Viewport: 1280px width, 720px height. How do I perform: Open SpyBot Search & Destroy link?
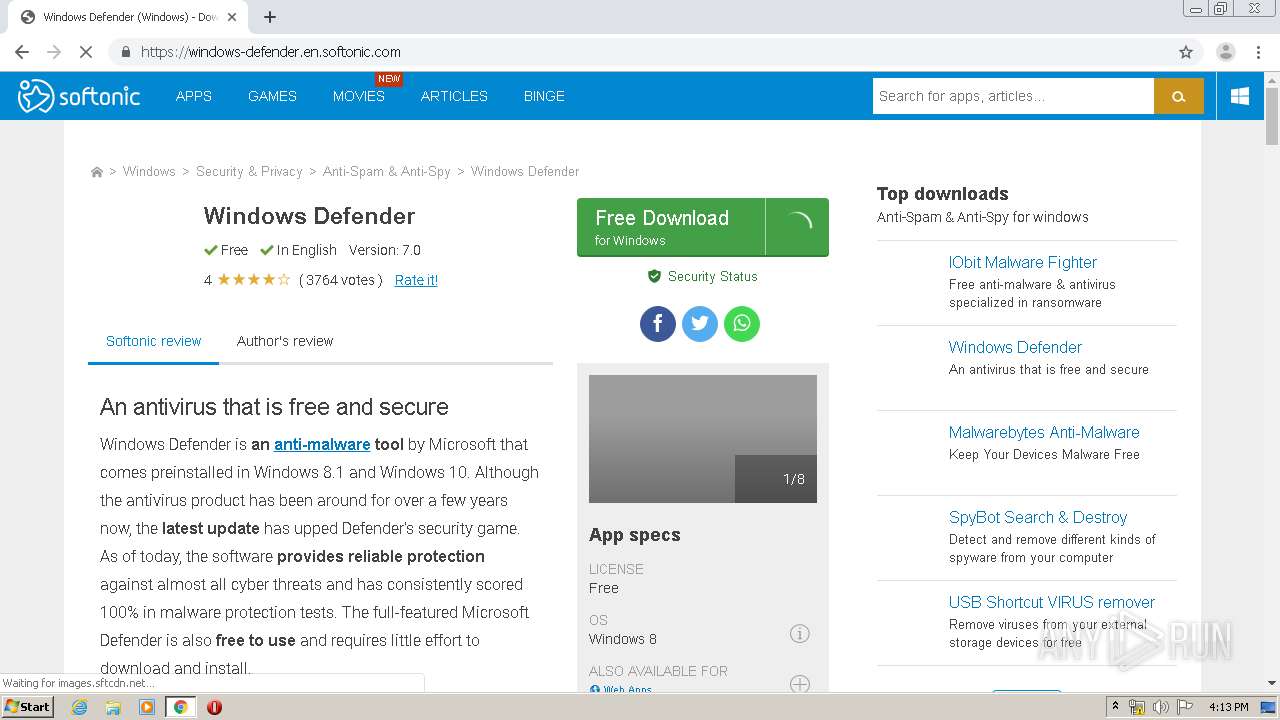1038,517
